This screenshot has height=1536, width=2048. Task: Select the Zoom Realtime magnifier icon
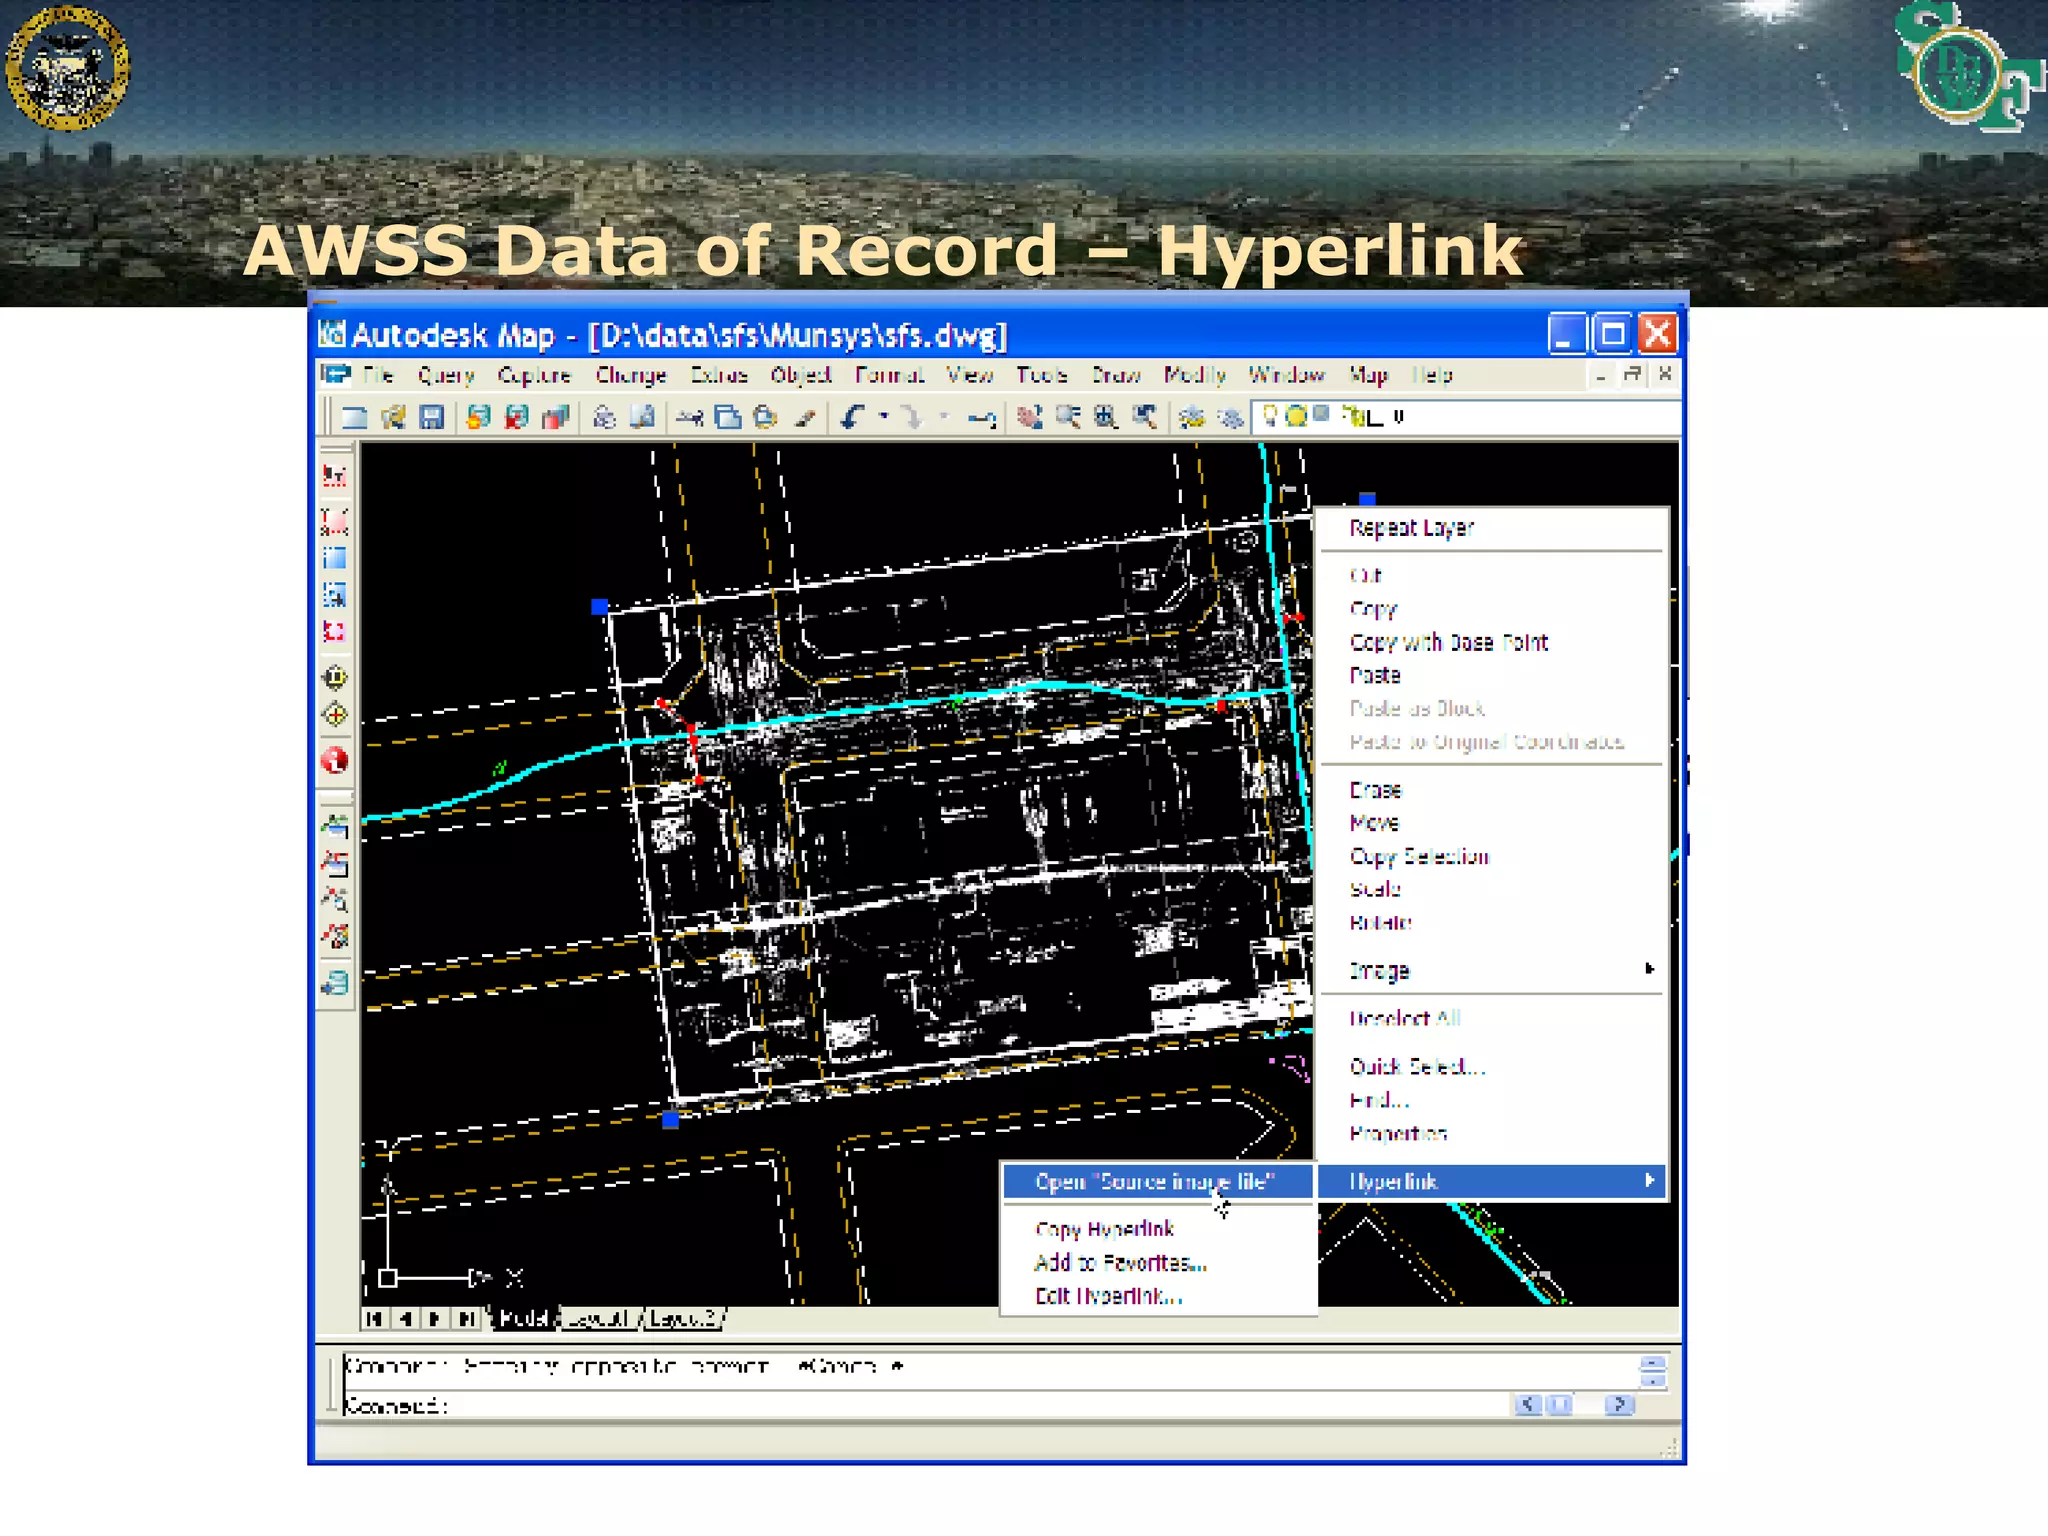click(x=1068, y=417)
